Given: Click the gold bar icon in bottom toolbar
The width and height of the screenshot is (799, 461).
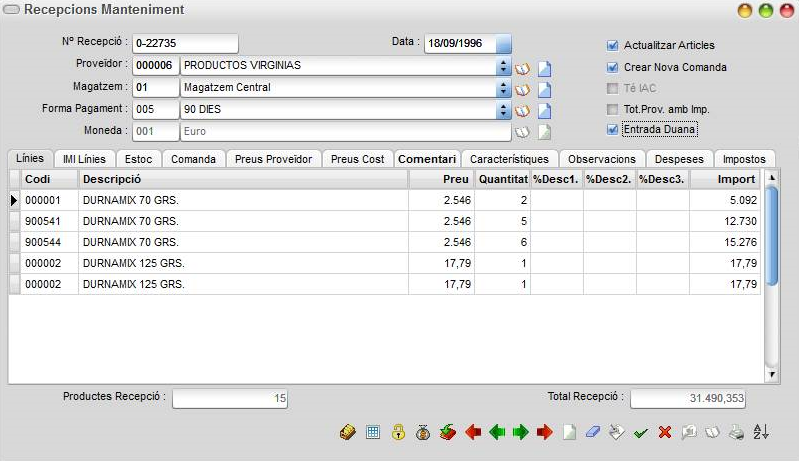Looking at the screenshot, I should pyautogui.click(x=348, y=432).
